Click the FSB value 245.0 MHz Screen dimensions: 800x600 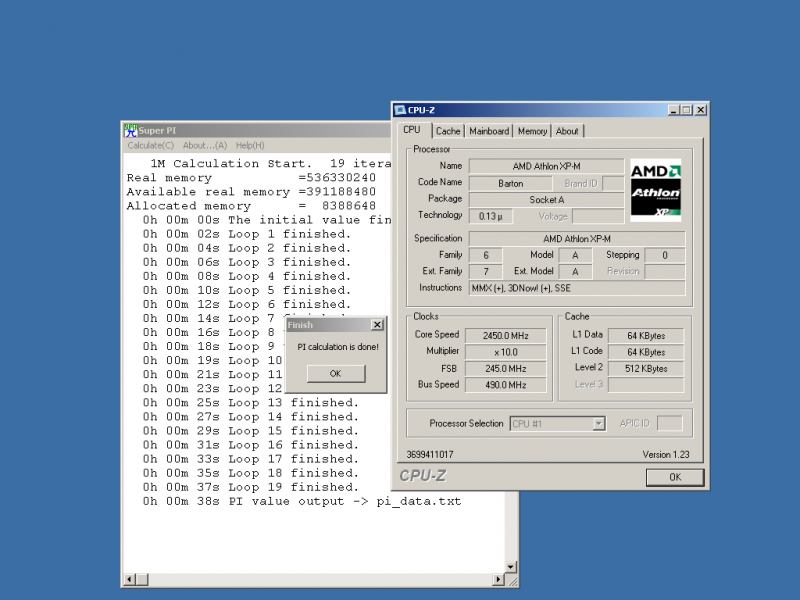tap(506, 368)
